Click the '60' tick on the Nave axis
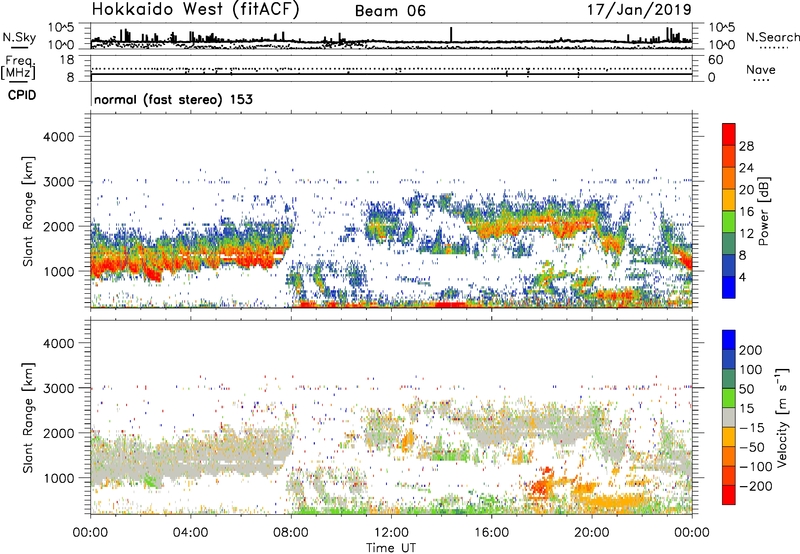The width and height of the screenshot is (800, 554). coord(715,60)
